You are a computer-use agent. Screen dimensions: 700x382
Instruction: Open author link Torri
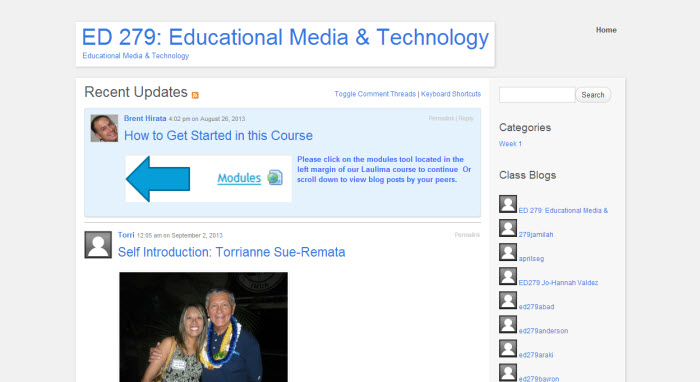(x=126, y=235)
